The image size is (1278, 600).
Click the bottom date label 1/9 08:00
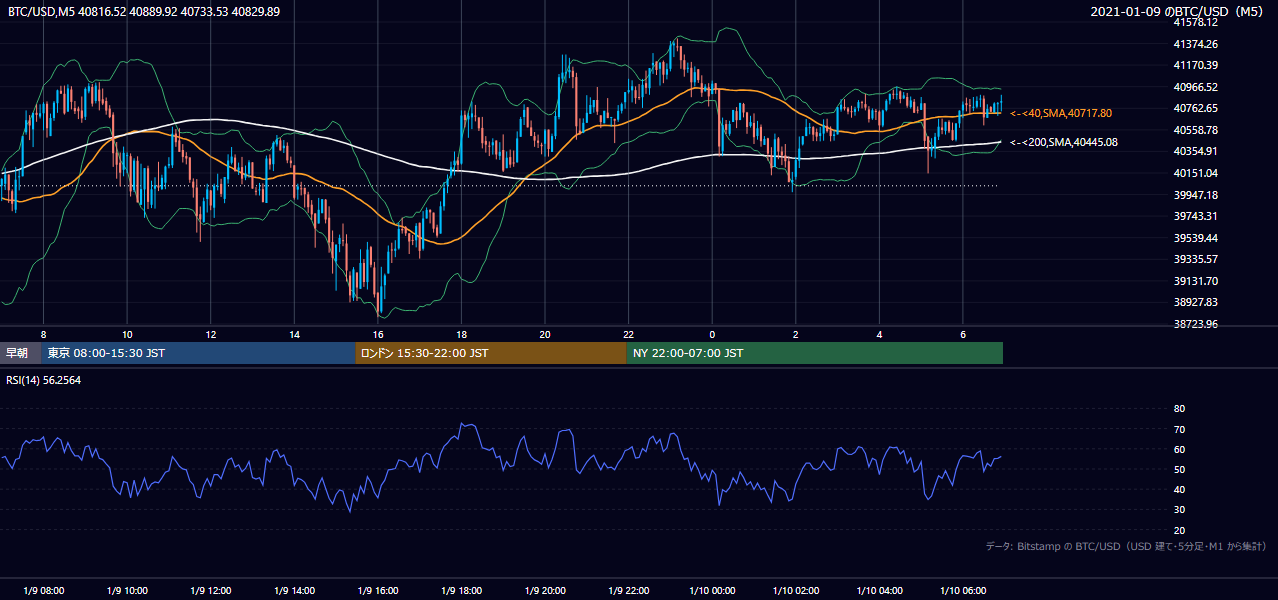(x=43, y=591)
